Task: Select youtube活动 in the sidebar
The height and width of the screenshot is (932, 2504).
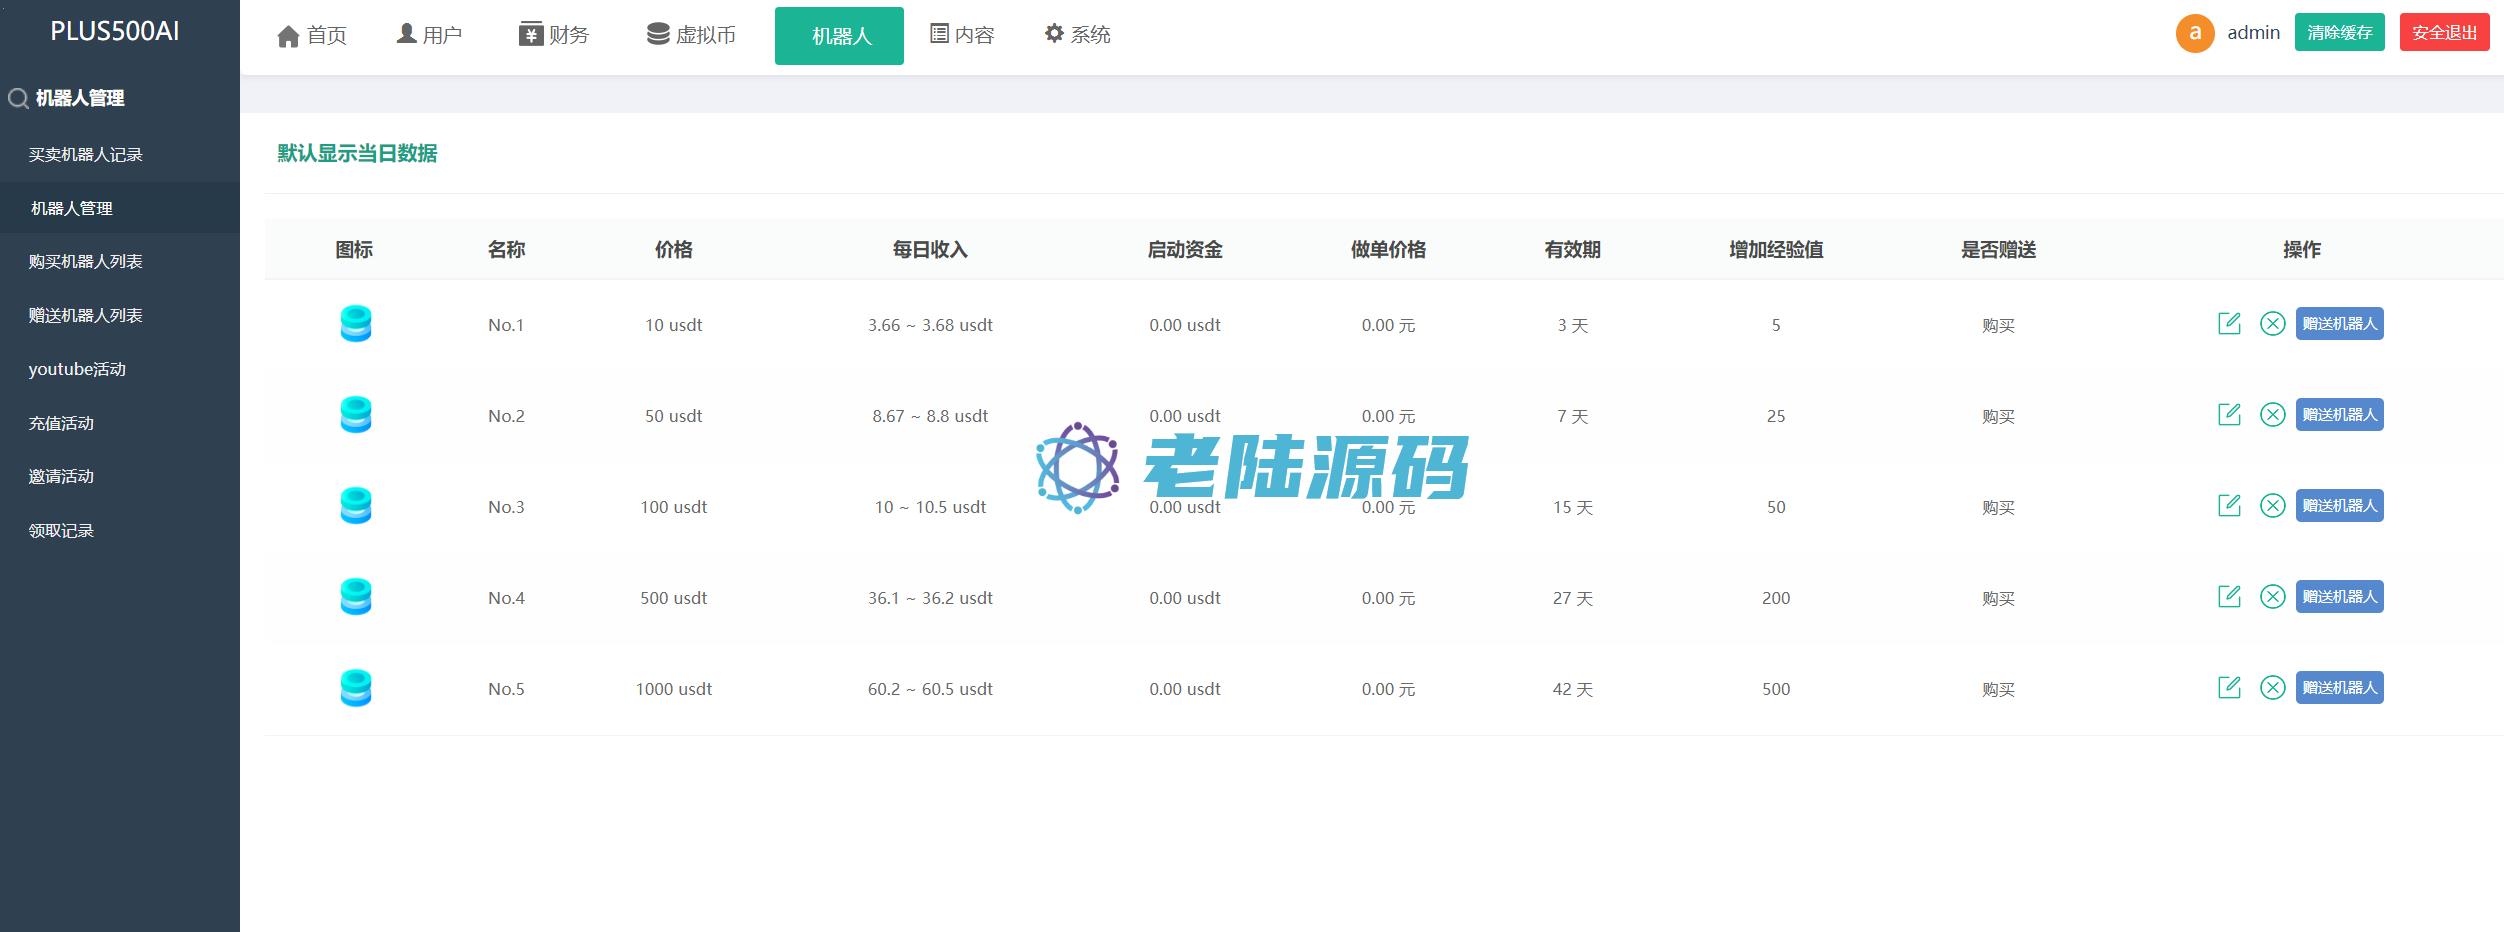Action: [x=77, y=369]
